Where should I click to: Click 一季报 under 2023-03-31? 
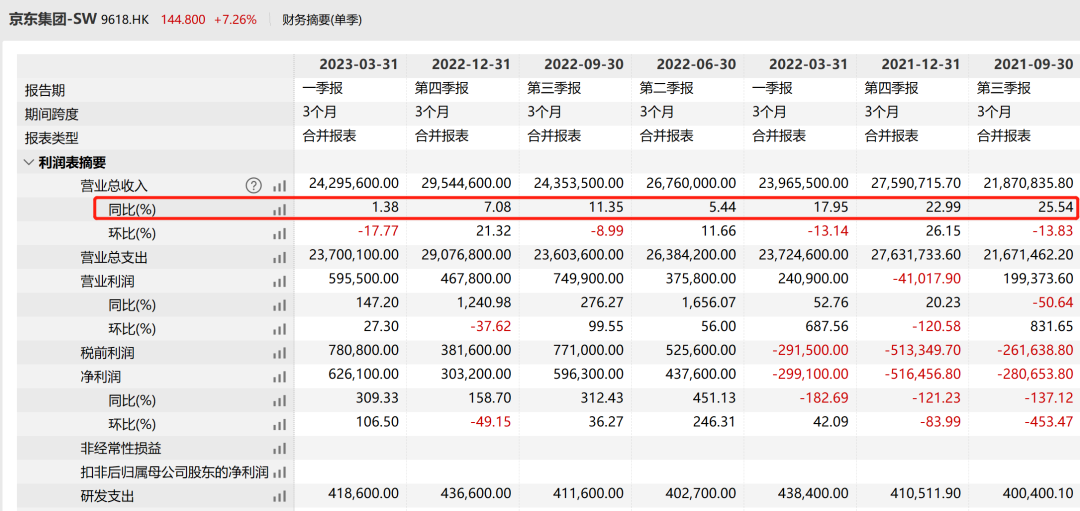pyautogui.click(x=322, y=88)
